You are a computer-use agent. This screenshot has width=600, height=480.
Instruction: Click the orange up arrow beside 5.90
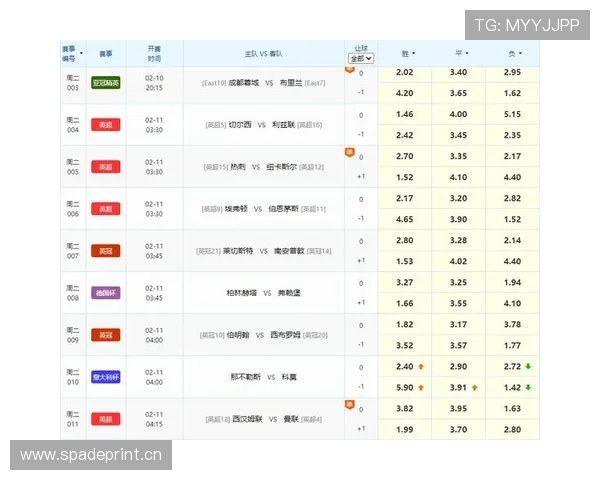(421, 388)
